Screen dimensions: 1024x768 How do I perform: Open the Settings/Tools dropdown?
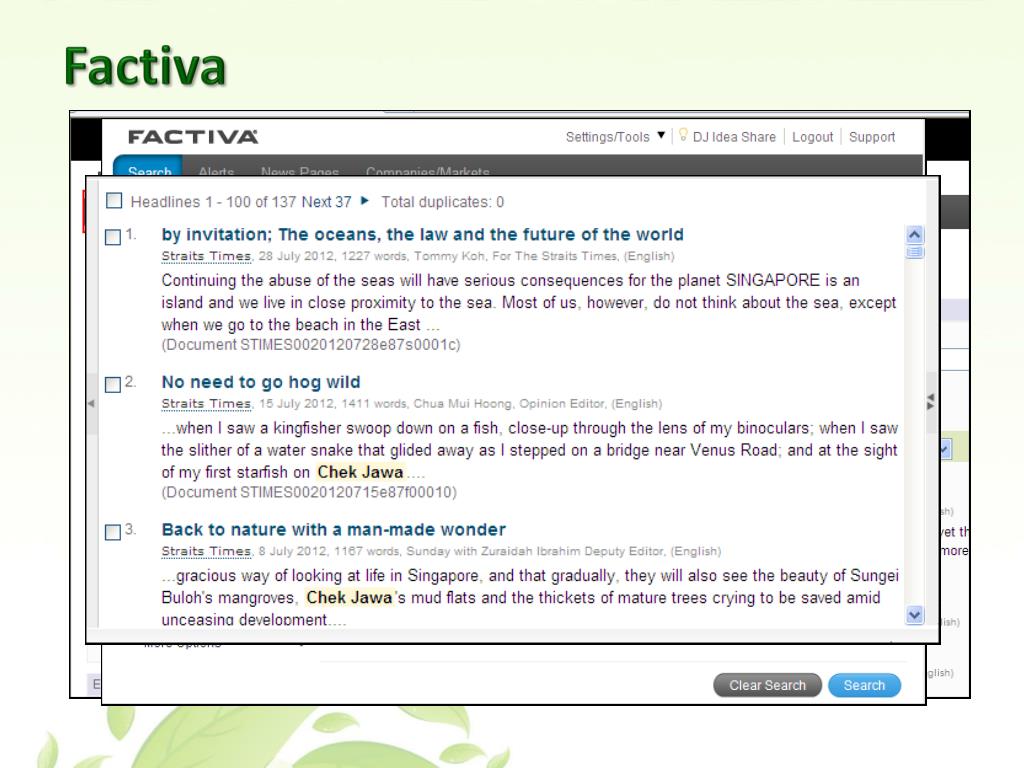[x=615, y=137]
